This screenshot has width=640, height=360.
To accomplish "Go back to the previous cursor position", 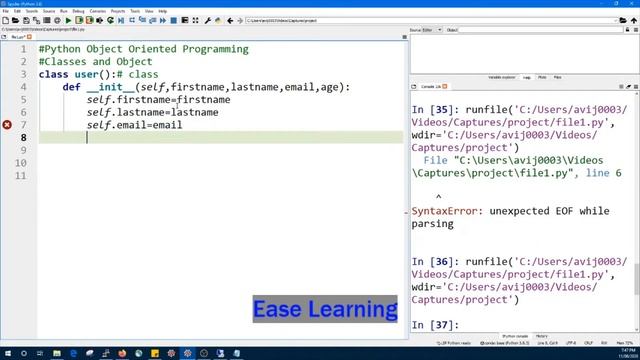I will [x=230, y=20].
